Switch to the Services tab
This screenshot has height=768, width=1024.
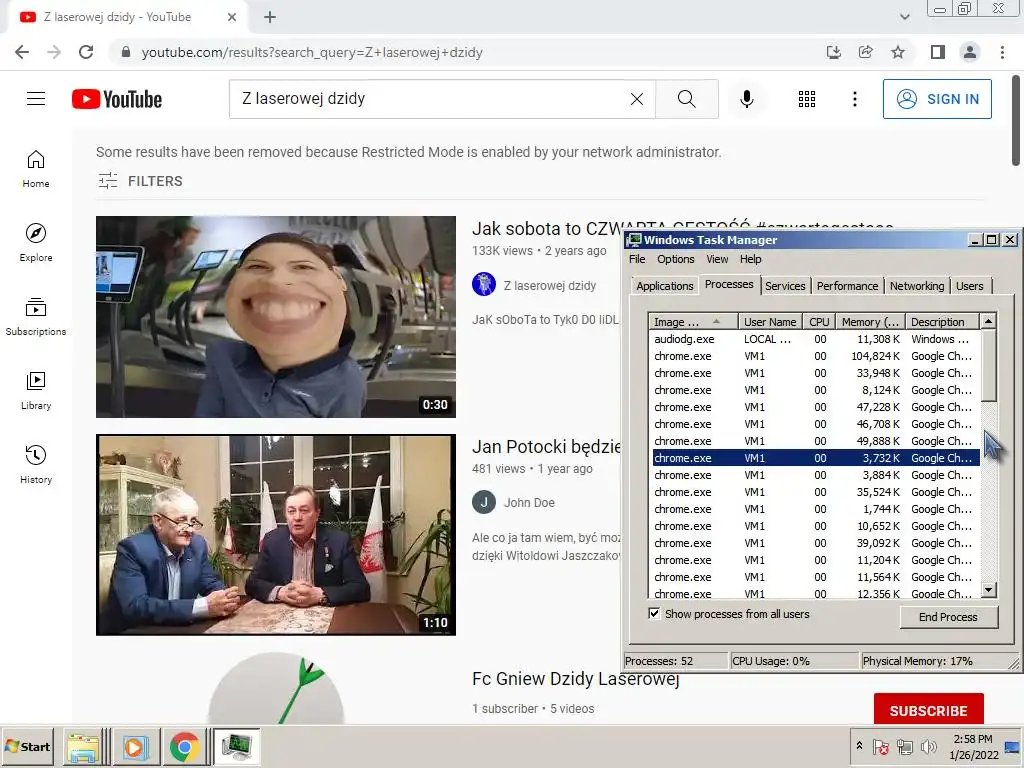coord(785,286)
